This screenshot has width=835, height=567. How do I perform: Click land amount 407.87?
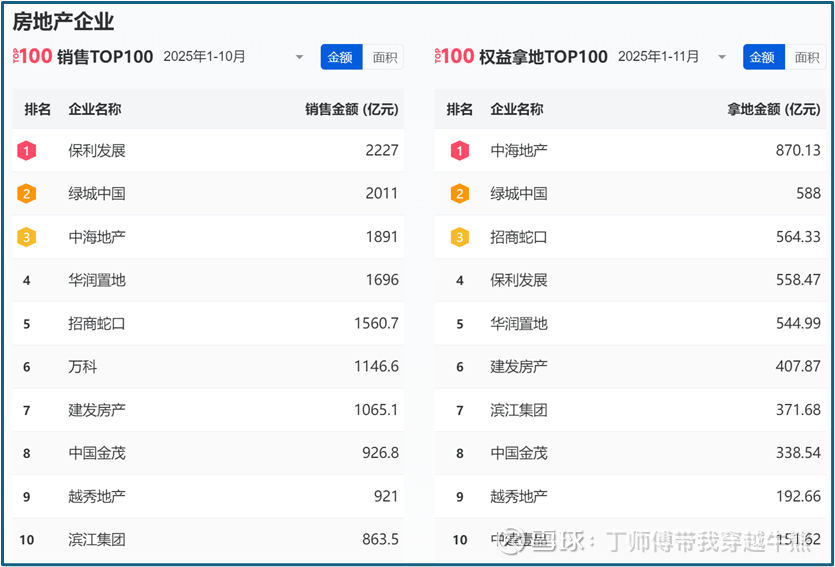[798, 366]
